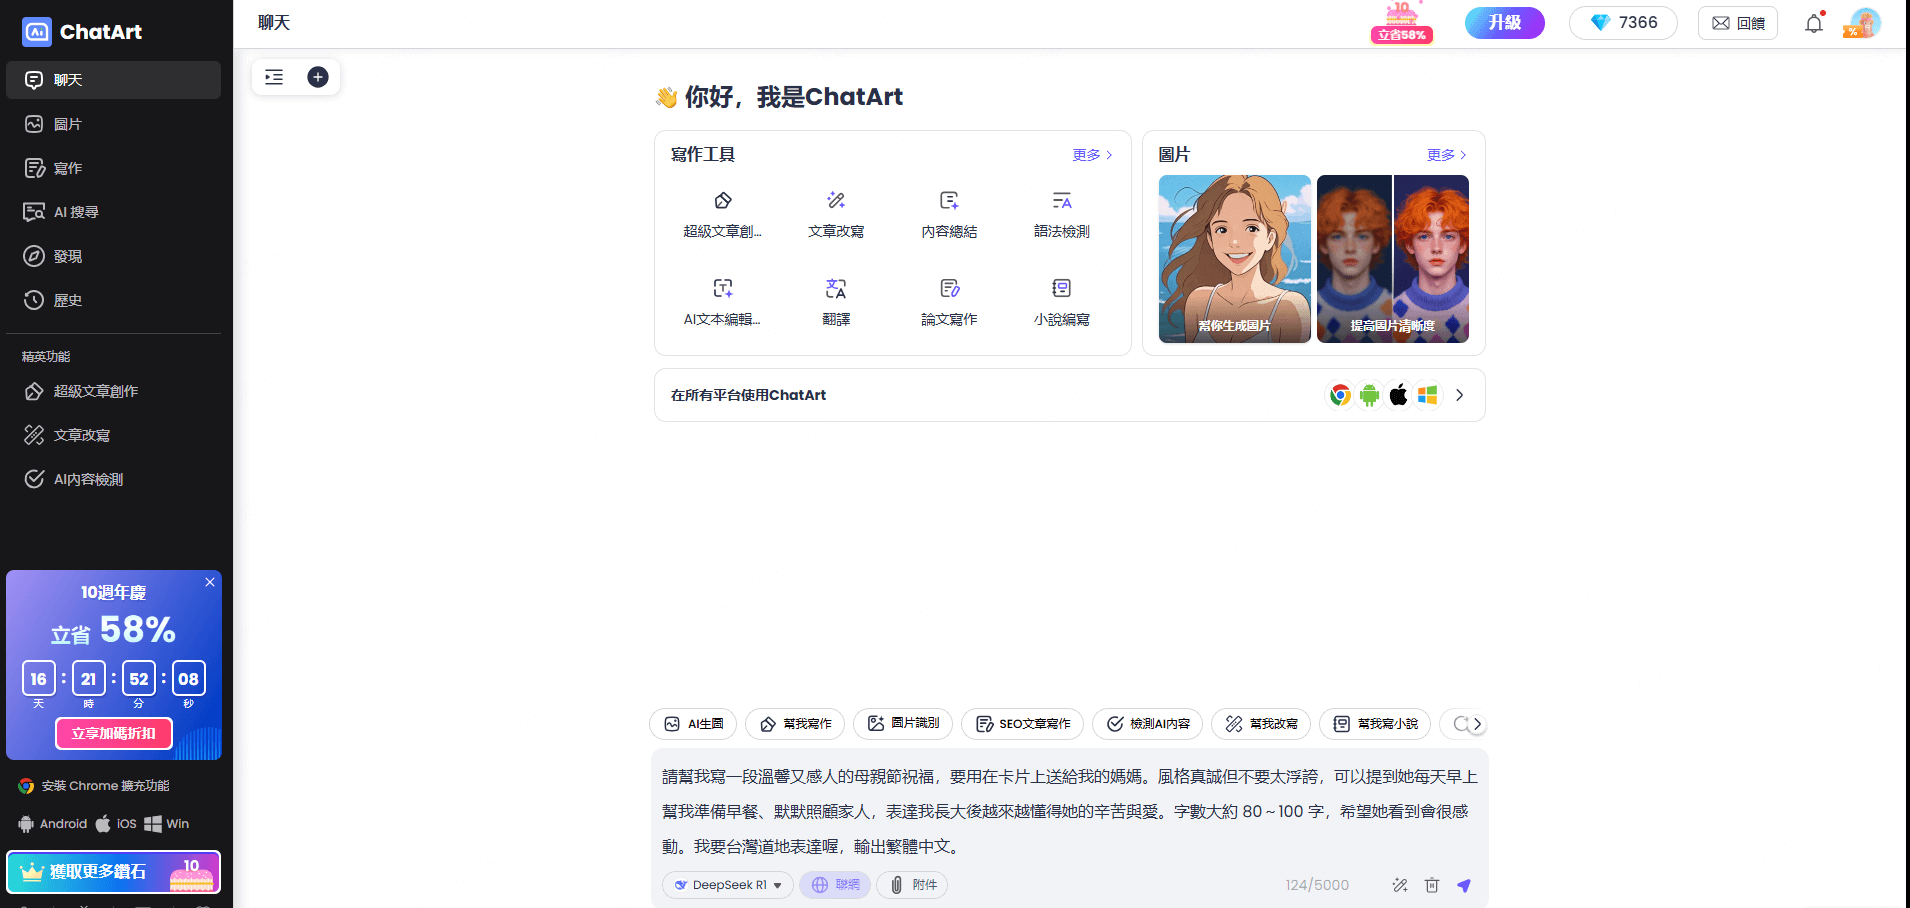Click the 附件 attachment button

pyautogui.click(x=912, y=885)
